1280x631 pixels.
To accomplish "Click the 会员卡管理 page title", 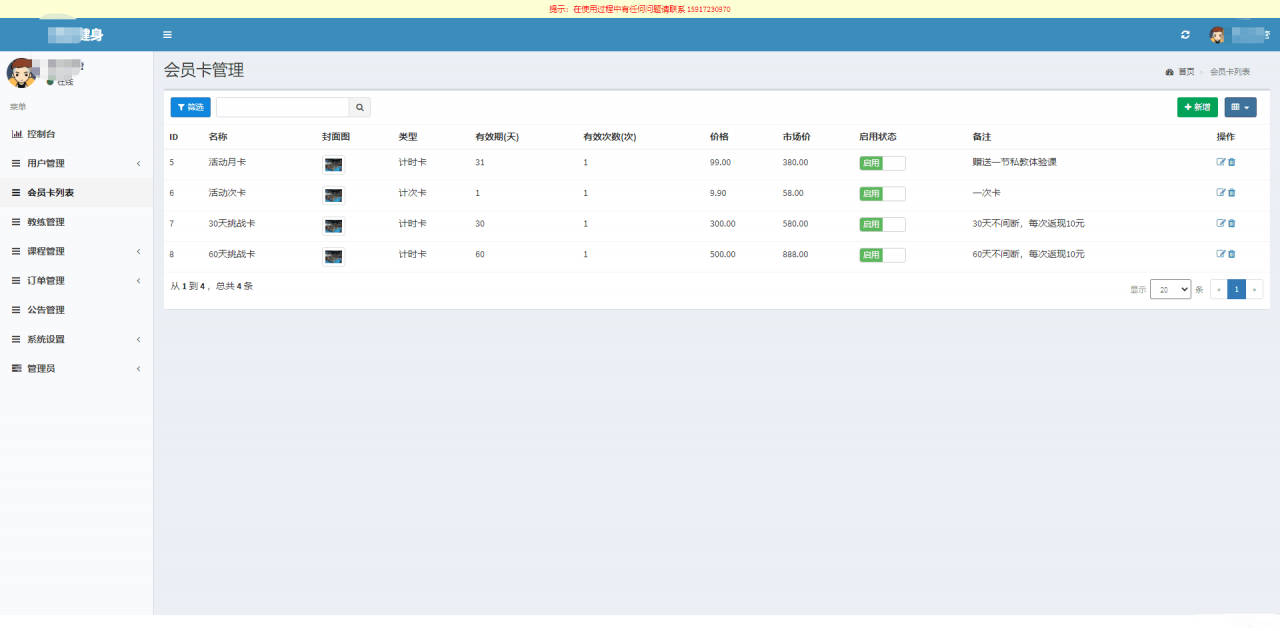I will click(204, 70).
